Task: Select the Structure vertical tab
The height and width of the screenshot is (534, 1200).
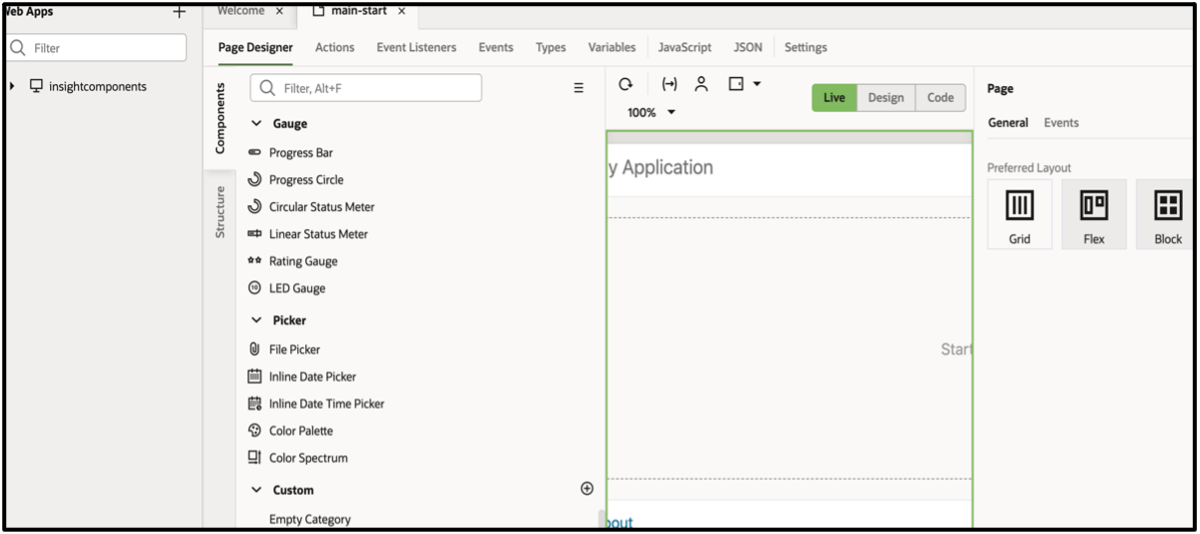Action: click(220, 212)
